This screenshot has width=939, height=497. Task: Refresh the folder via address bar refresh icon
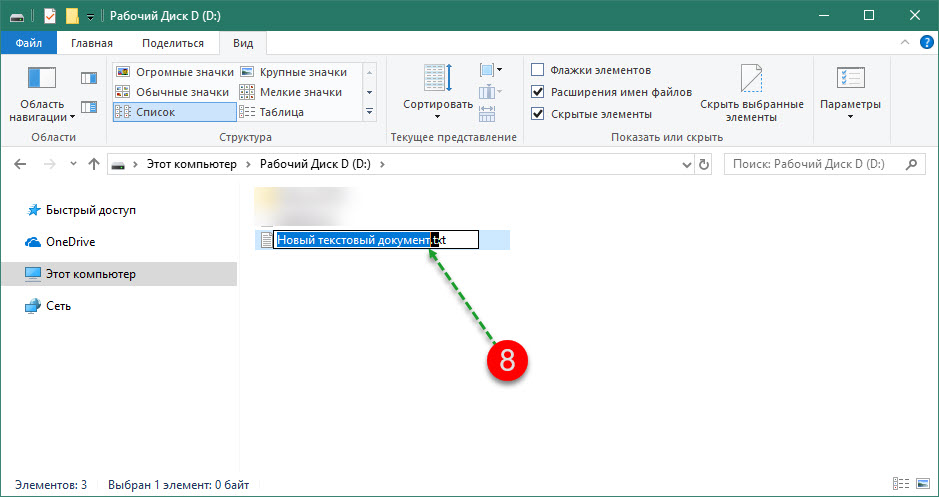tap(704, 164)
